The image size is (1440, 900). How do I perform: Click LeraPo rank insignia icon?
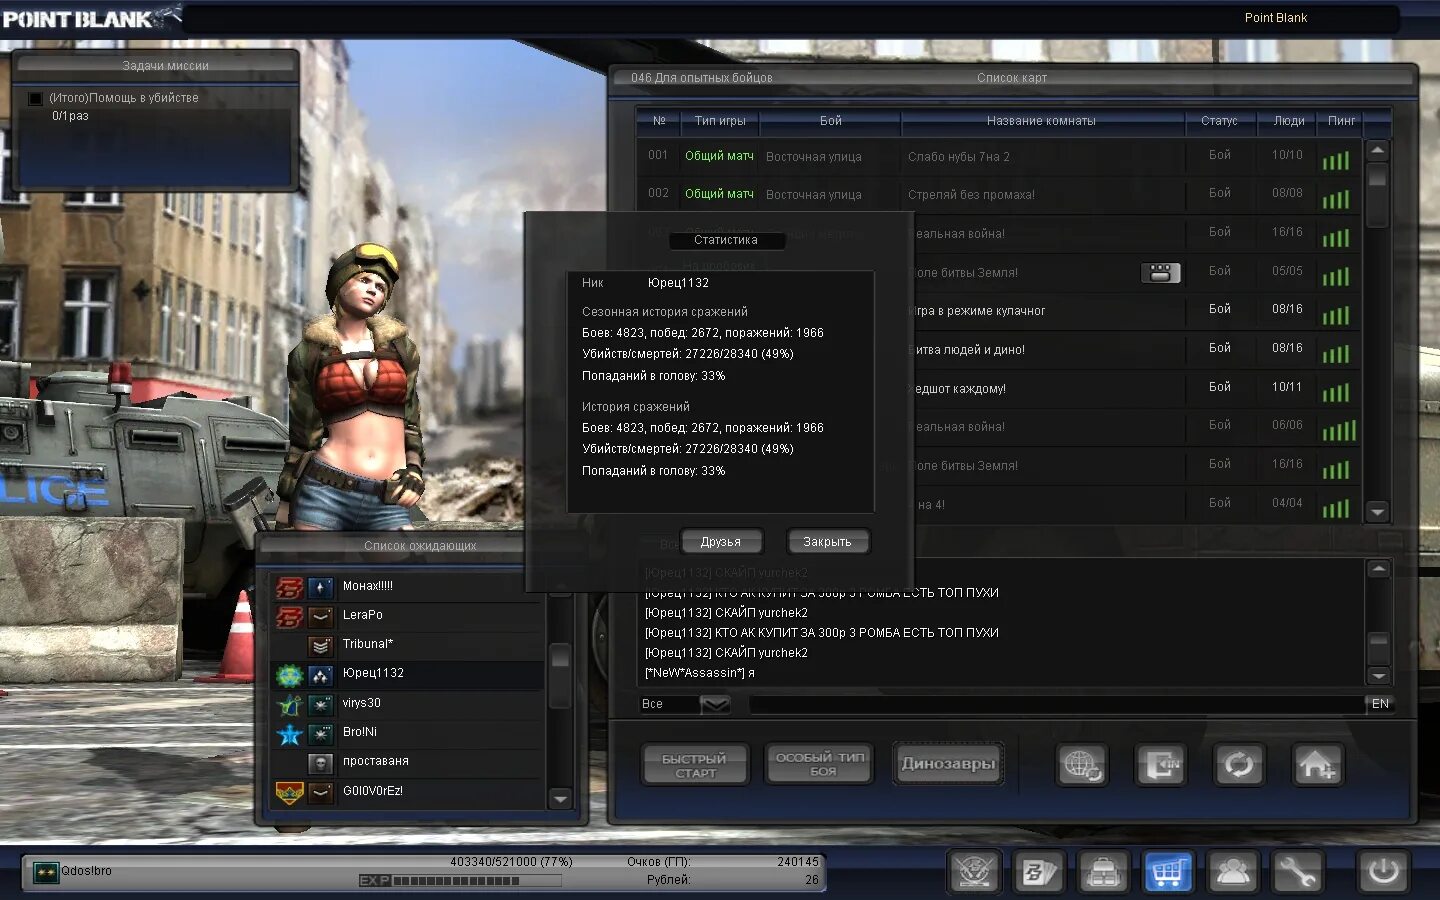[x=320, y=616]
